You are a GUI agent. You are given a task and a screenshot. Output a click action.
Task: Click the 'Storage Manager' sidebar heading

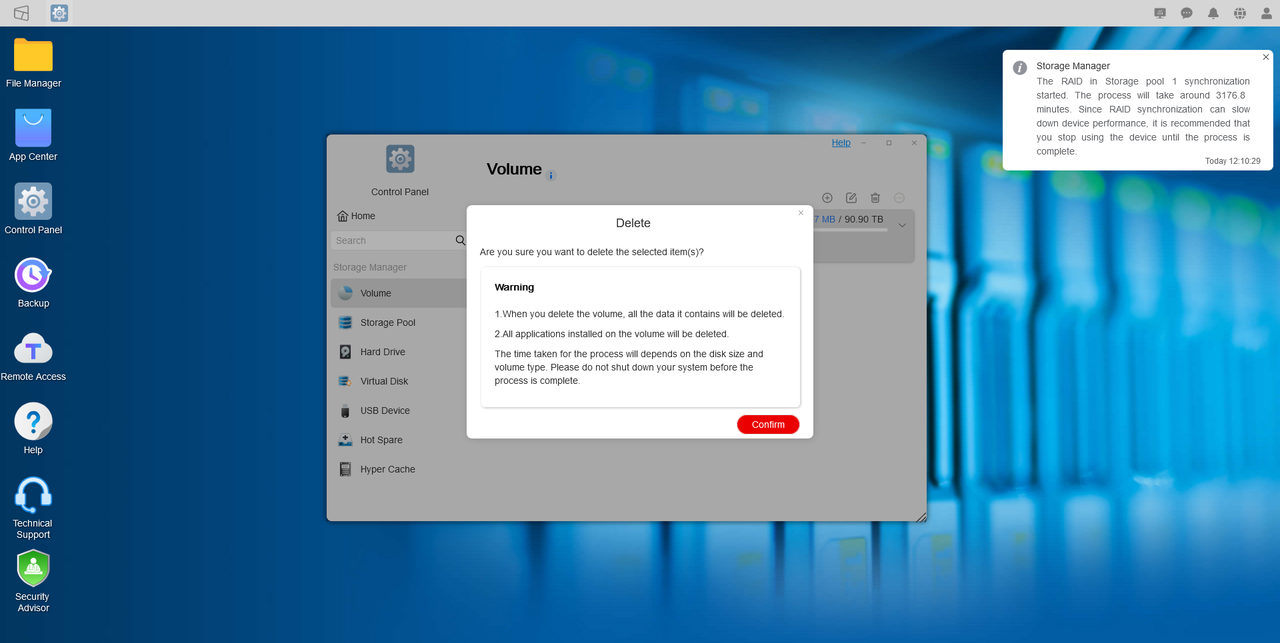[x=370, y=267]
